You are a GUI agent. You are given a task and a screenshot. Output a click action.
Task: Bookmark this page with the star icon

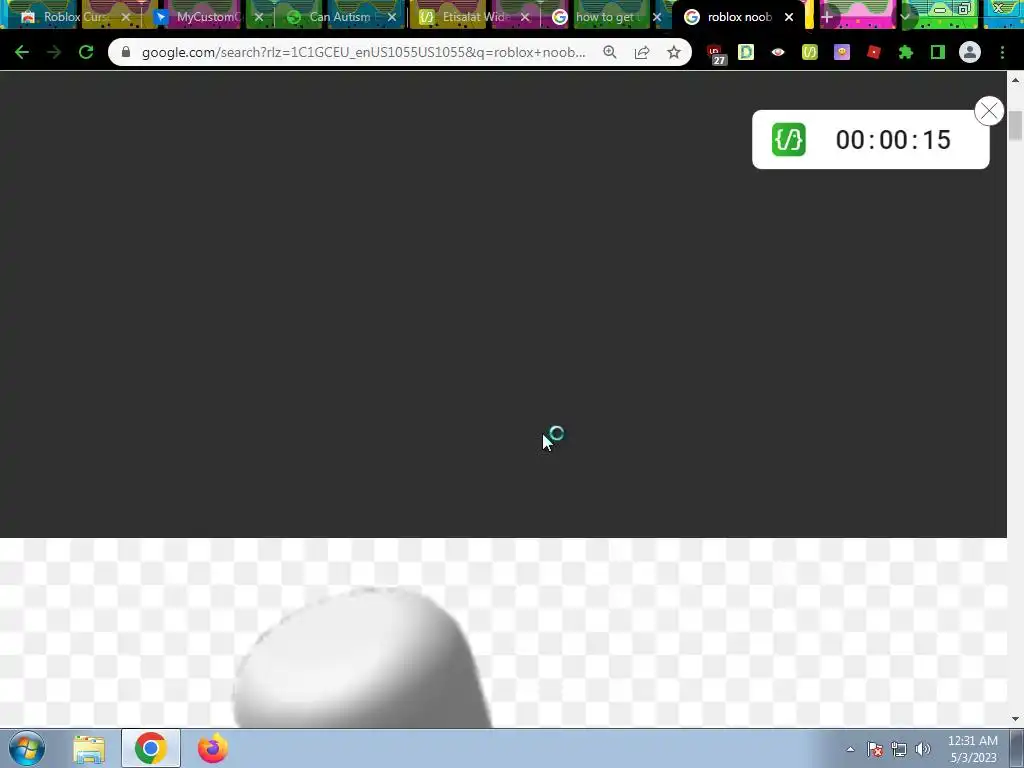tap(674, 52)
